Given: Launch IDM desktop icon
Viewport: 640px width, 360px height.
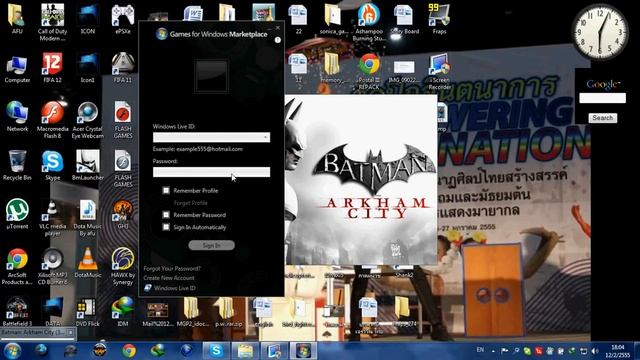Looking at the screenshot, I should click(x=123, y=311).
